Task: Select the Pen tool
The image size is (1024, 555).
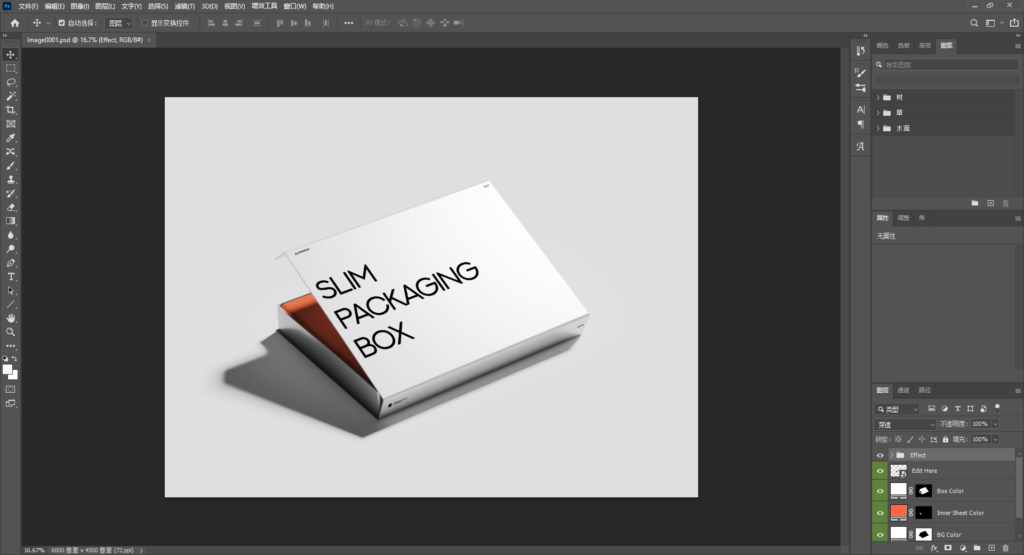Action: click(10, 262)
